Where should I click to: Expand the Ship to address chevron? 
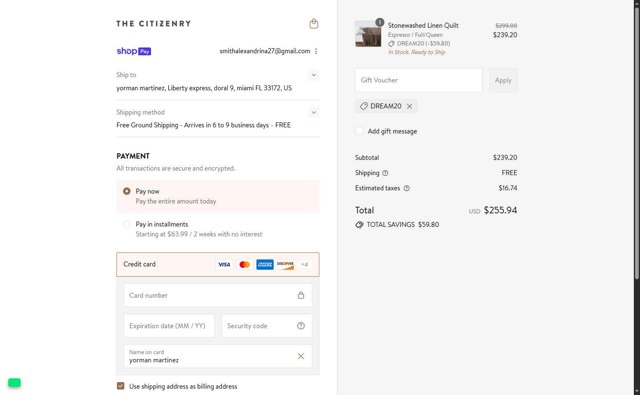[313, 75]
